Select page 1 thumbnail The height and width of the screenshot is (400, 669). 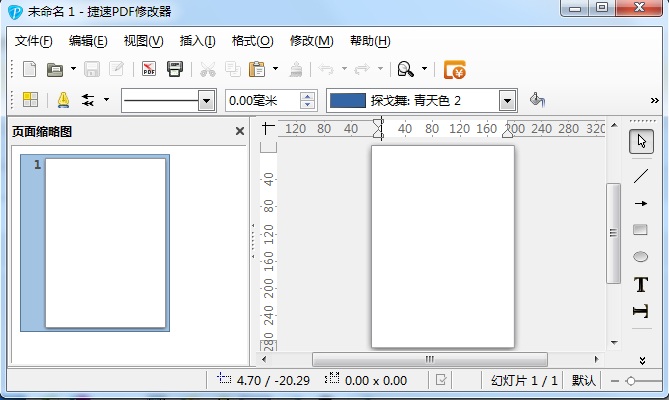tap(105, 242)
